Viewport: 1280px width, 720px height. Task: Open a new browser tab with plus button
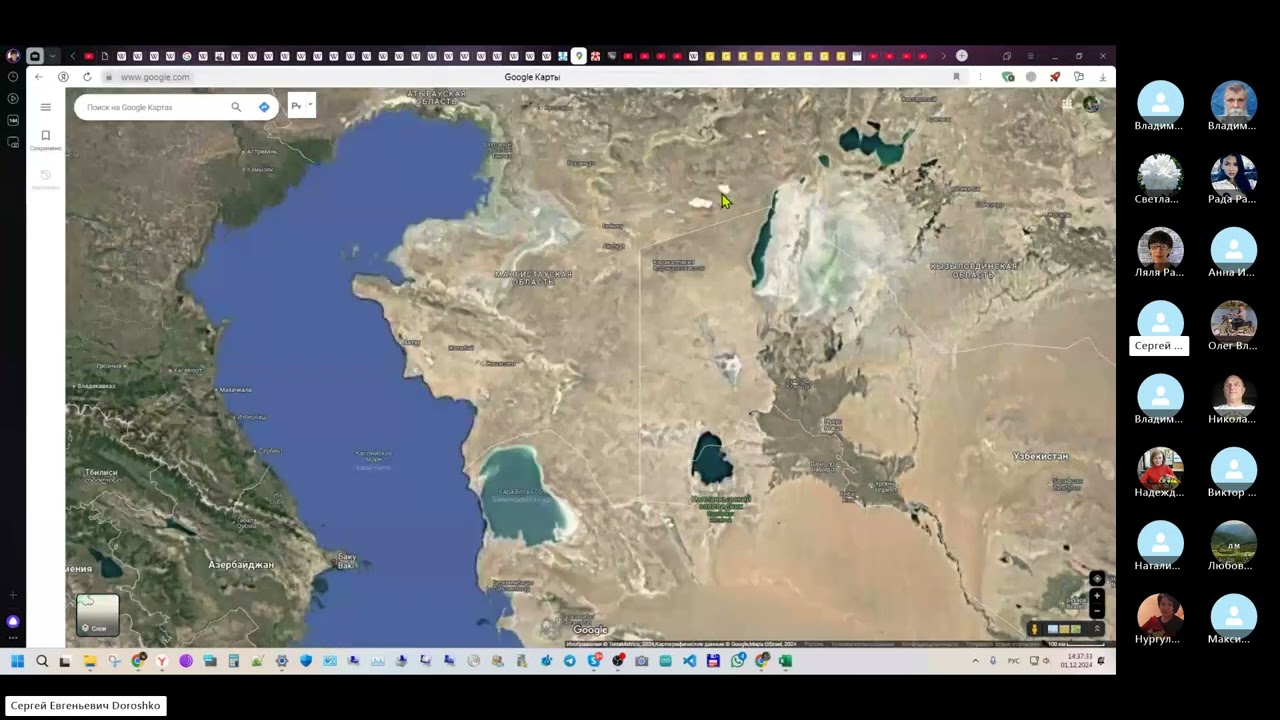pos(962,56)
